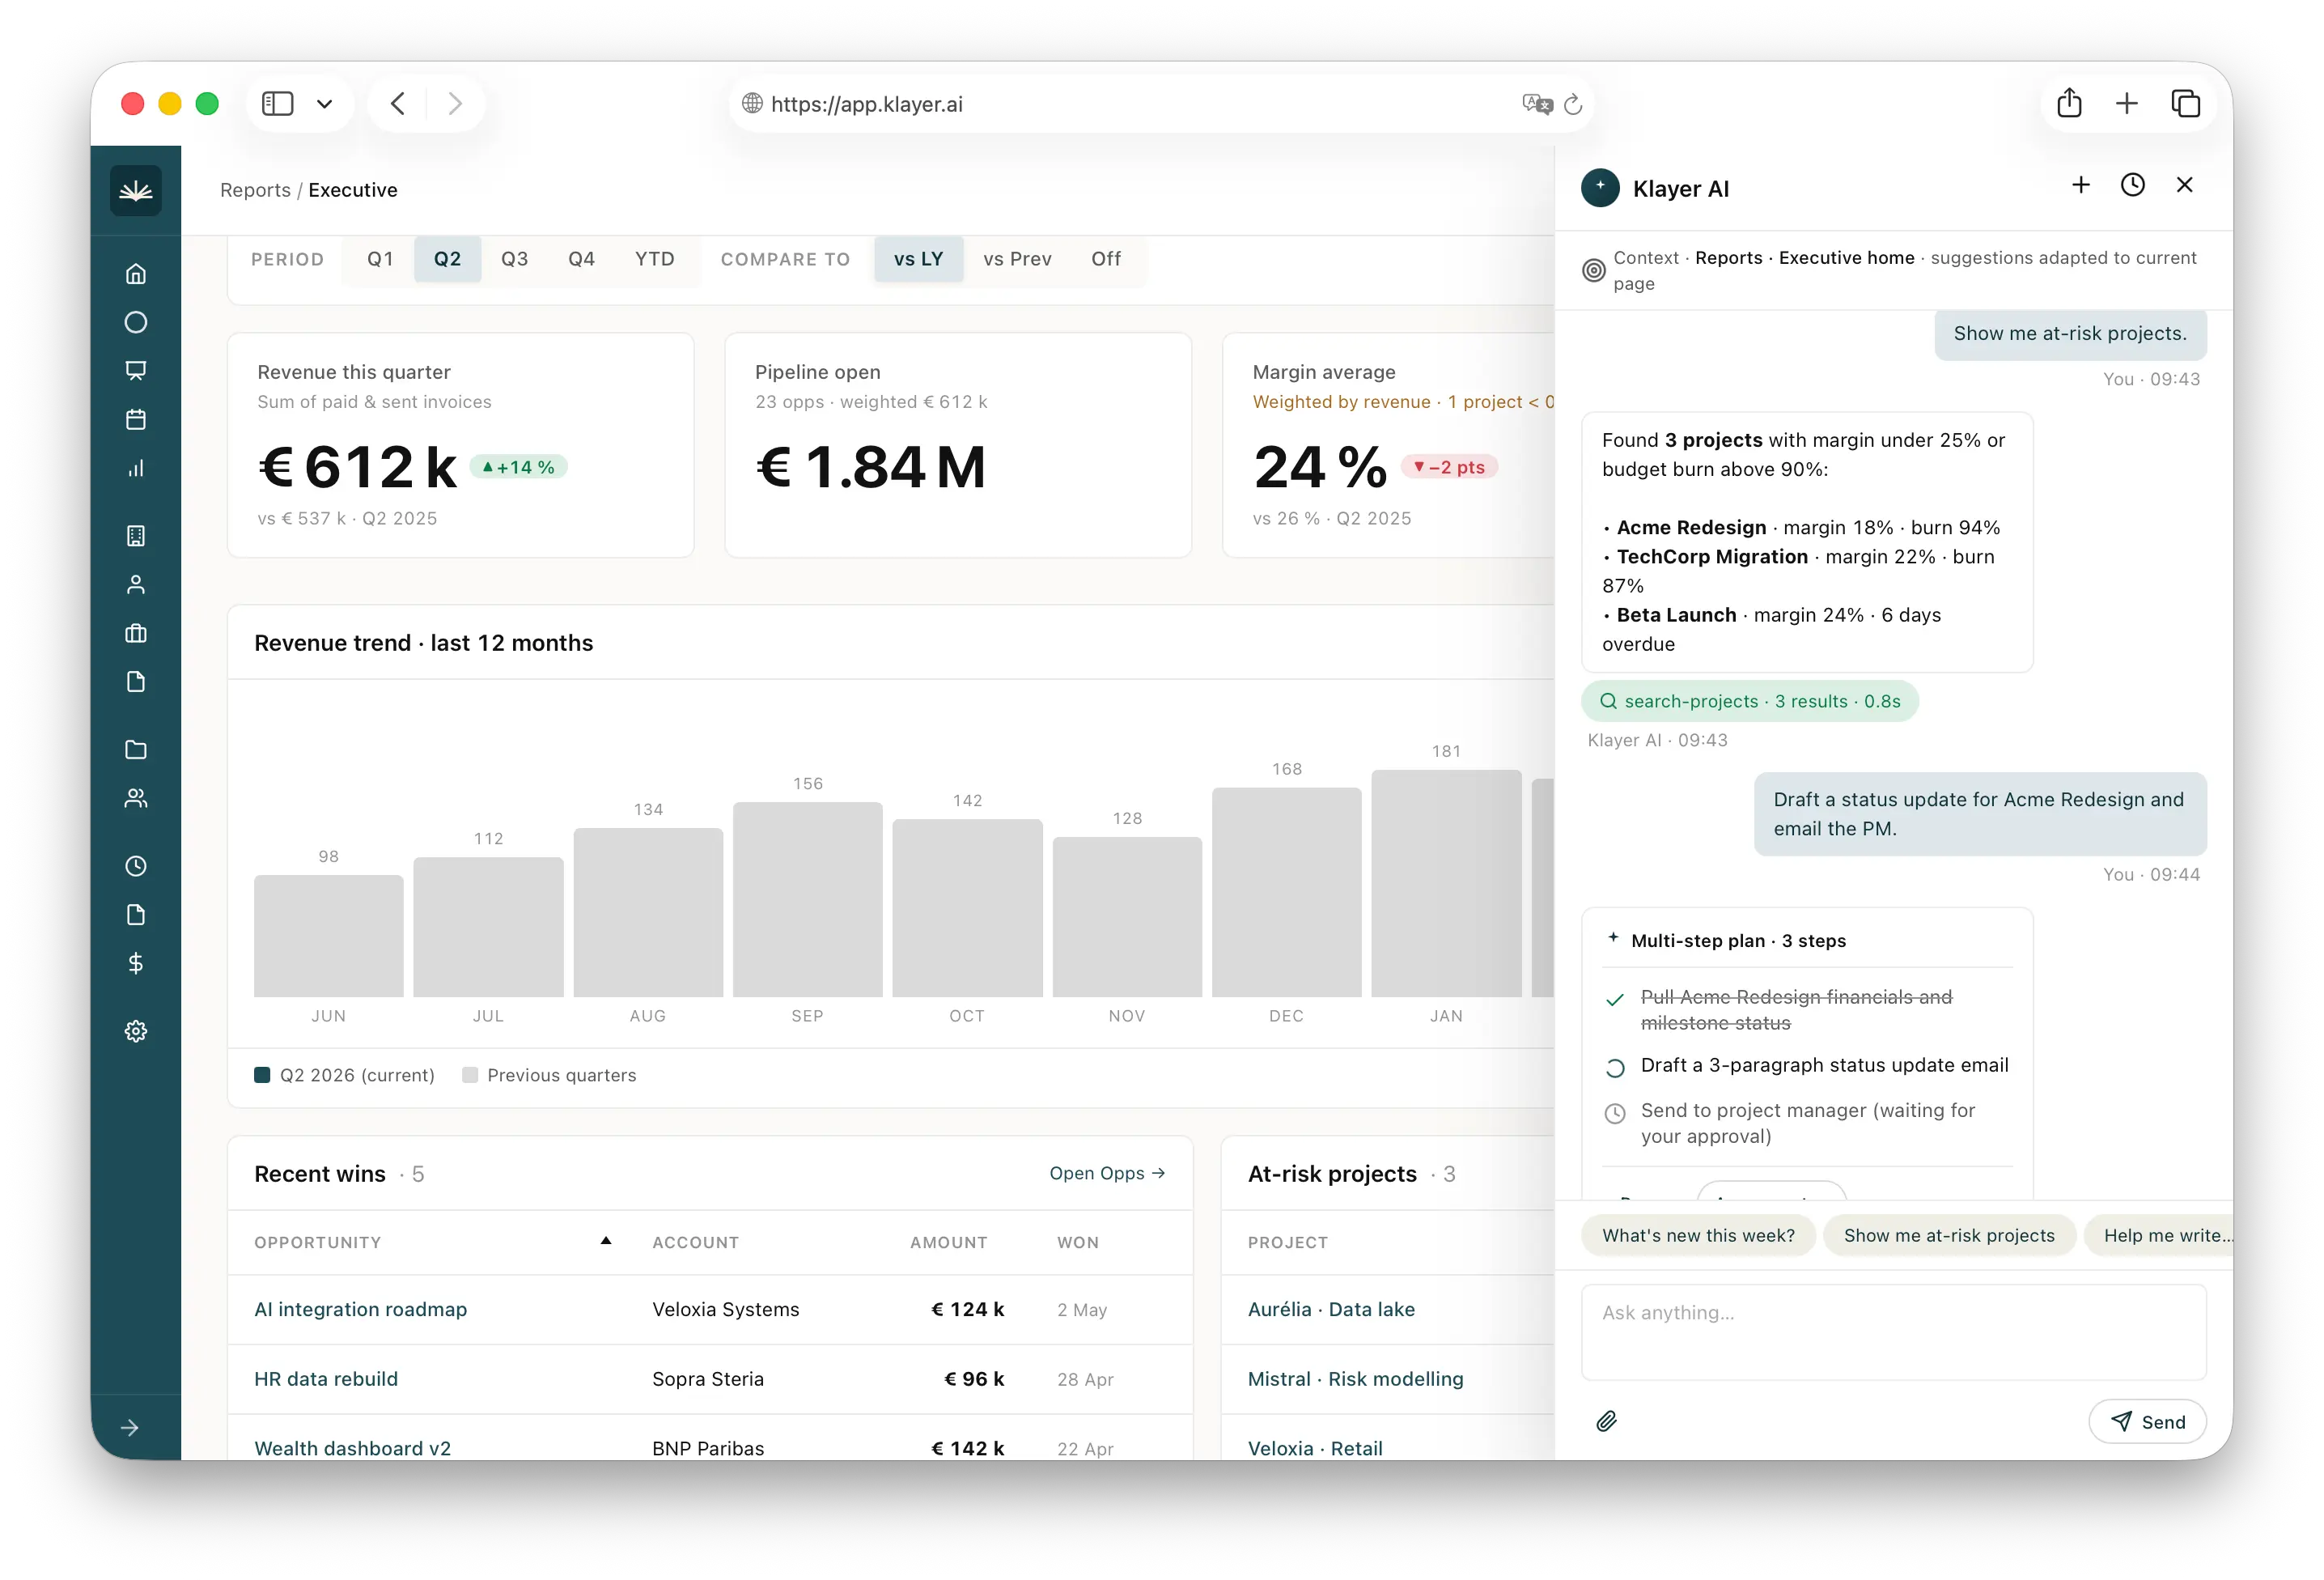Viewport: 2324px width, 1580px height.
Task: Open the settings gear in sidebar
Action: coord(136,1031)
